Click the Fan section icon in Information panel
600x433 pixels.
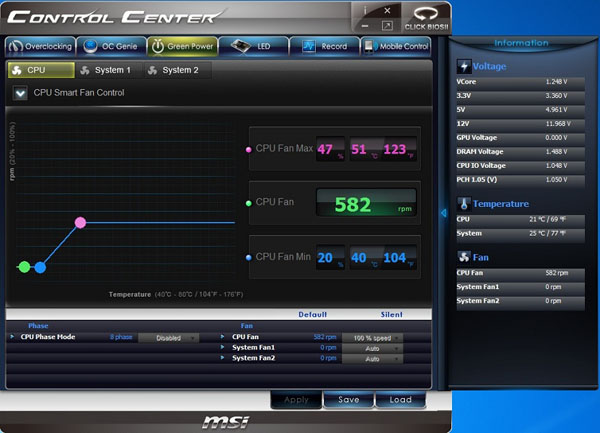point(464,257)
